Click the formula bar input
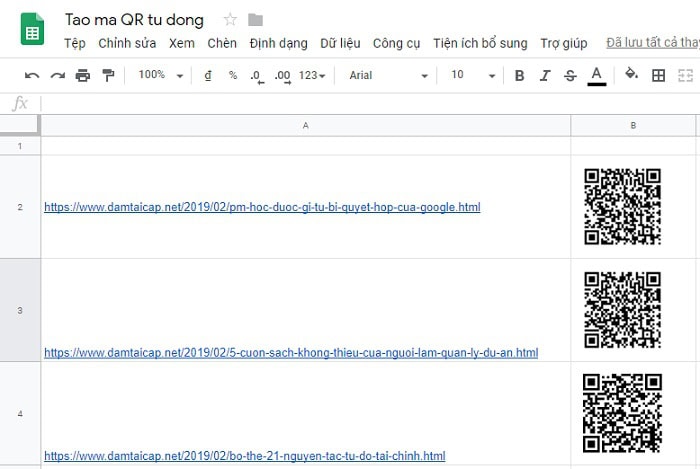 371,104
